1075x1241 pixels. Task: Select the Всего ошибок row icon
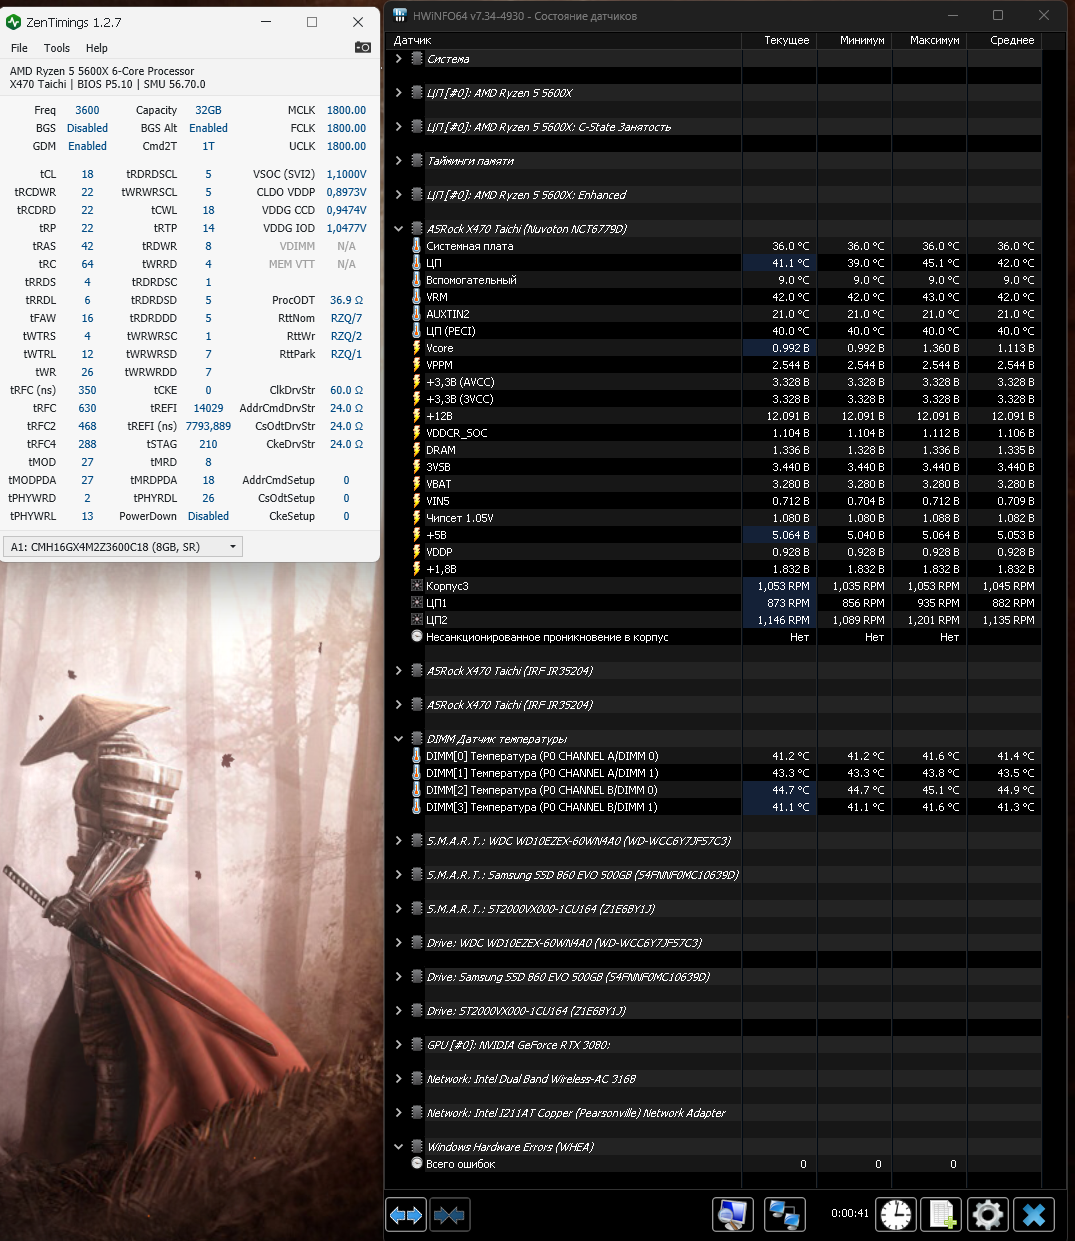point(417,1164)
